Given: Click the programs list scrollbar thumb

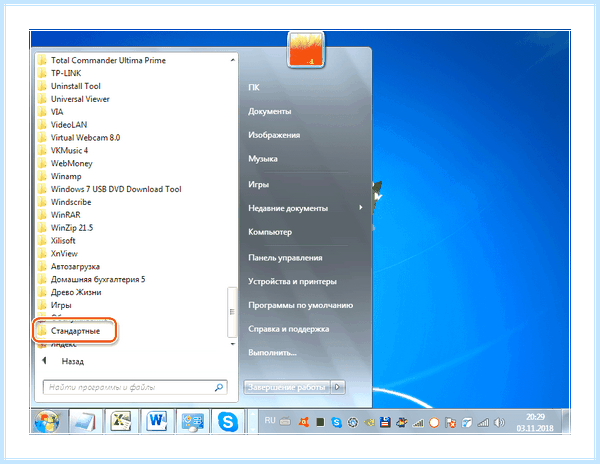Looking at the screenshot, I should (x=232, y=312).
